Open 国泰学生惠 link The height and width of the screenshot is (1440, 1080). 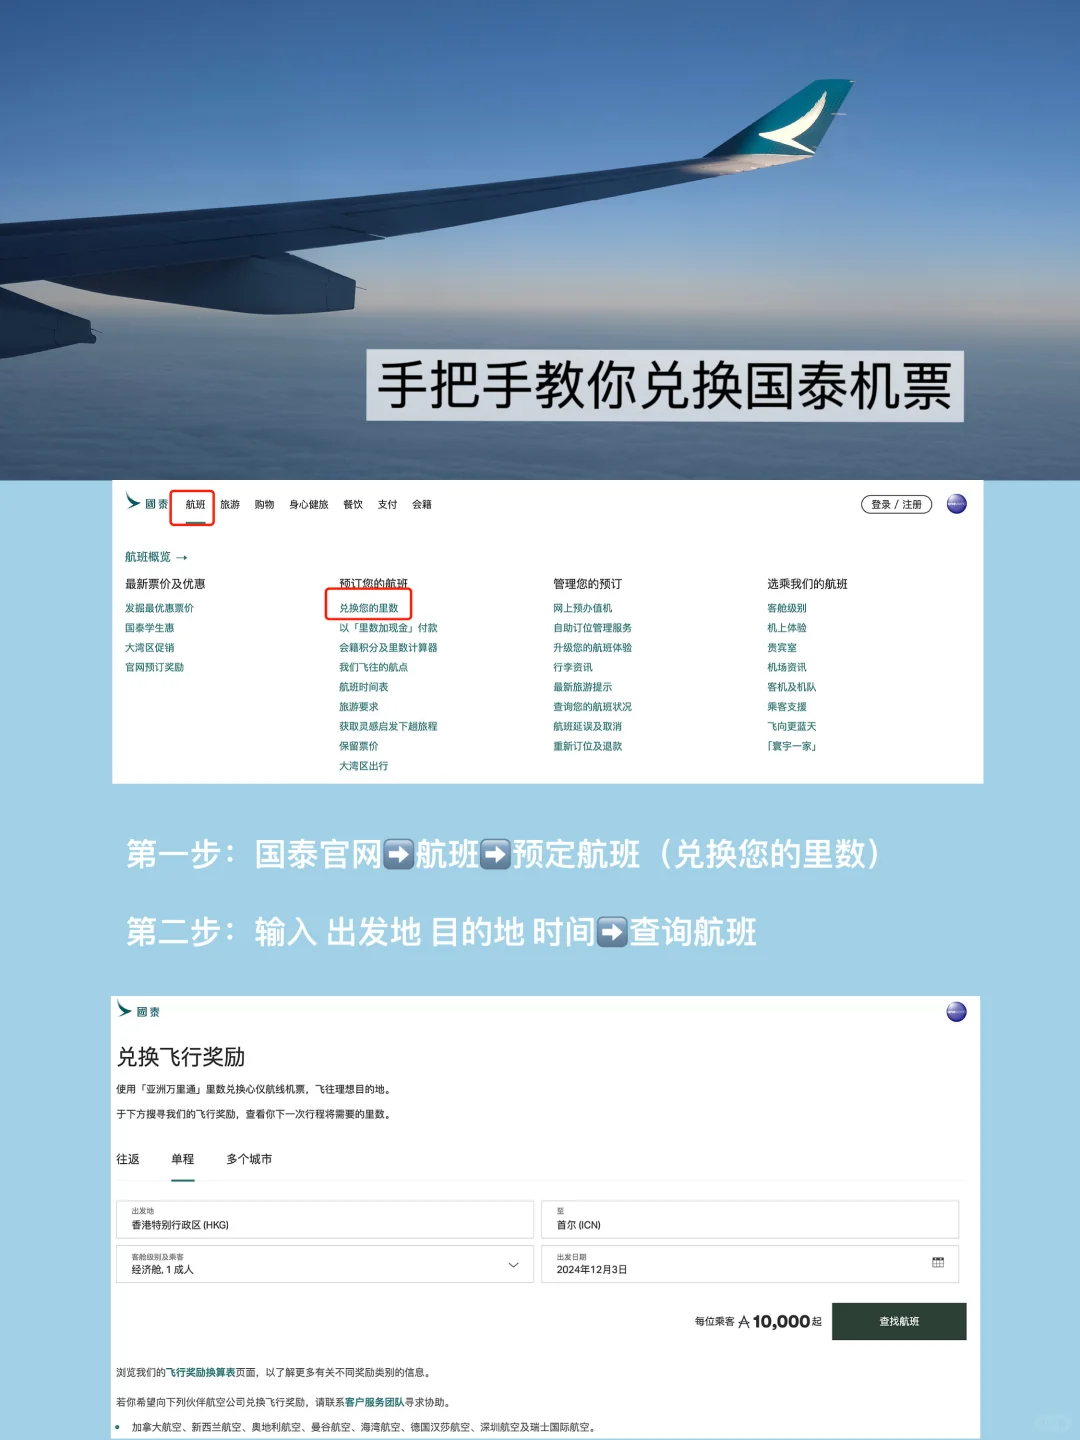pyautogui.click(x=149, y=628)
